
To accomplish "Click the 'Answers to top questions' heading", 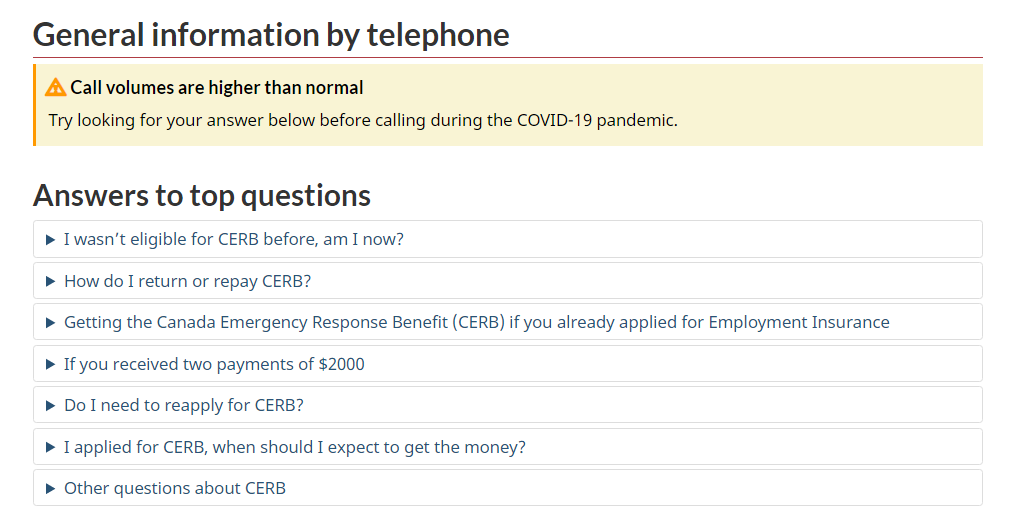I will click(202, 195).
